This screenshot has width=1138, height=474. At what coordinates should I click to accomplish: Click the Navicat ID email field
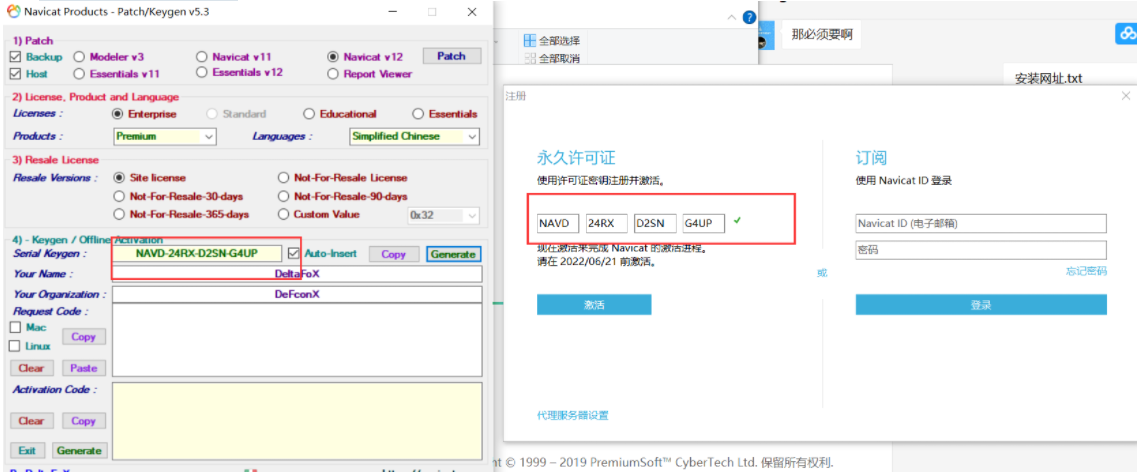[981, 223]
